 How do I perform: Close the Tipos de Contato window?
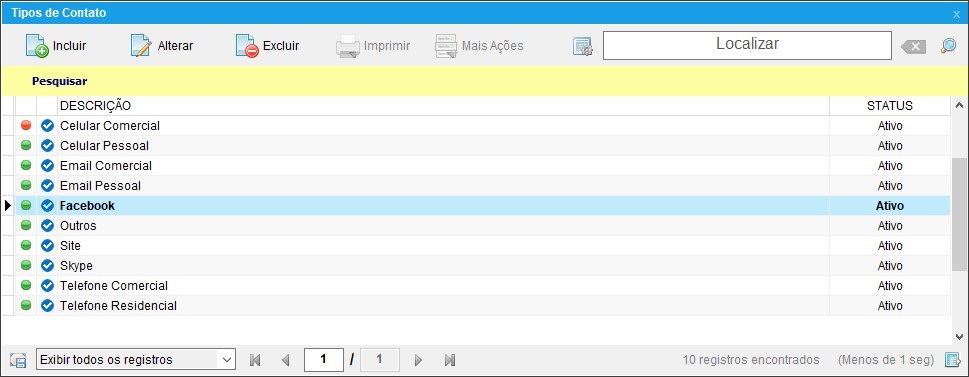click(x=957, y=14)
